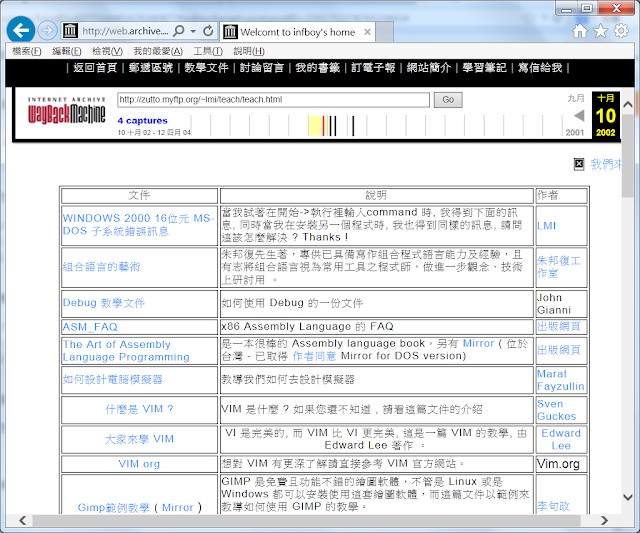Click the Wayback Machine logo
The width and height of the screenshot is (640, 533).
(x=66, y=116)
